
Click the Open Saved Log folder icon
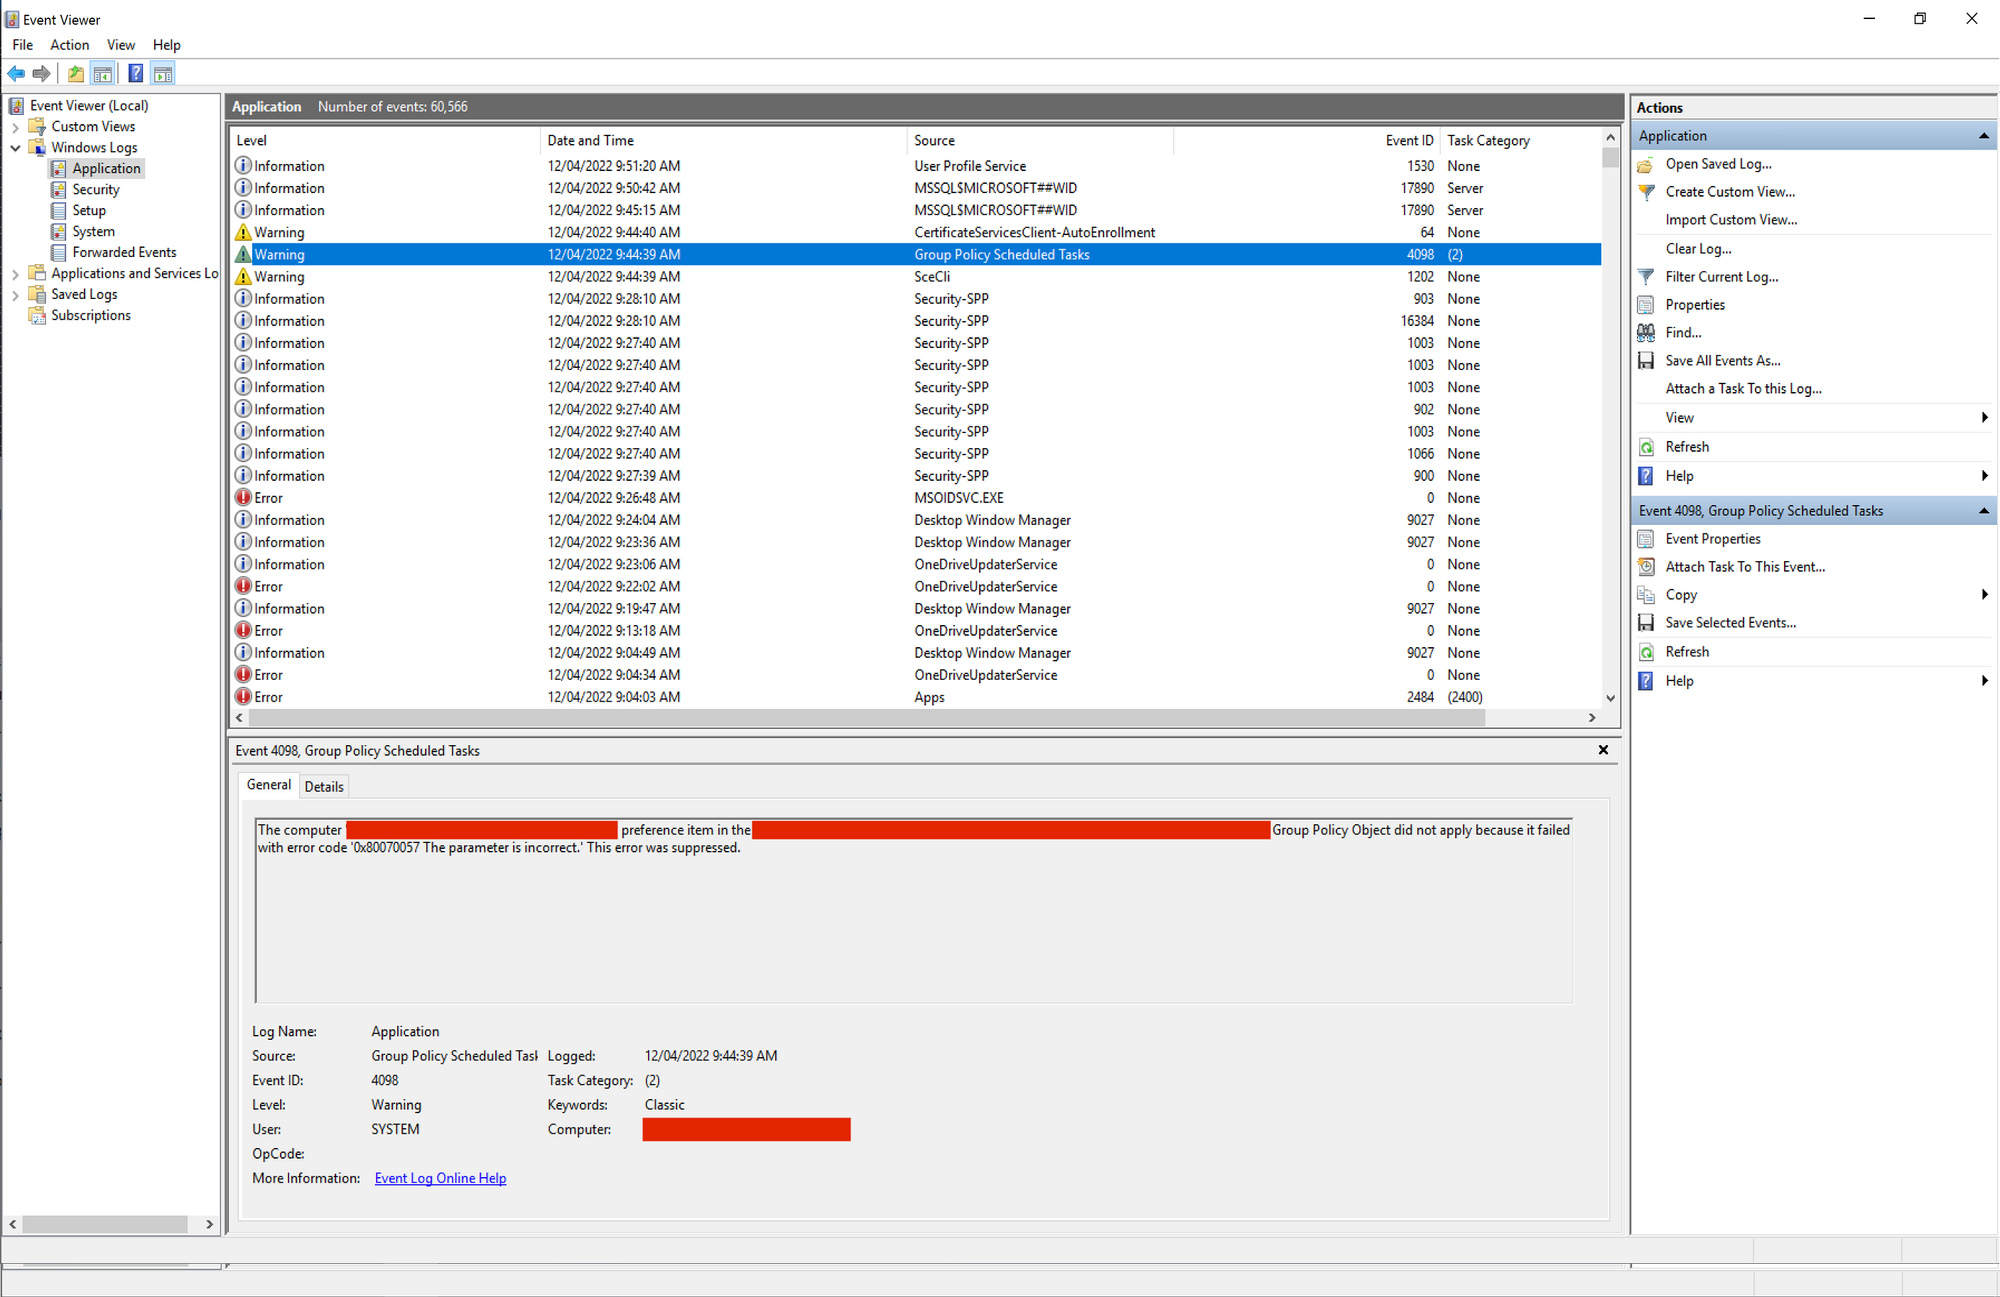[1646, 164]
